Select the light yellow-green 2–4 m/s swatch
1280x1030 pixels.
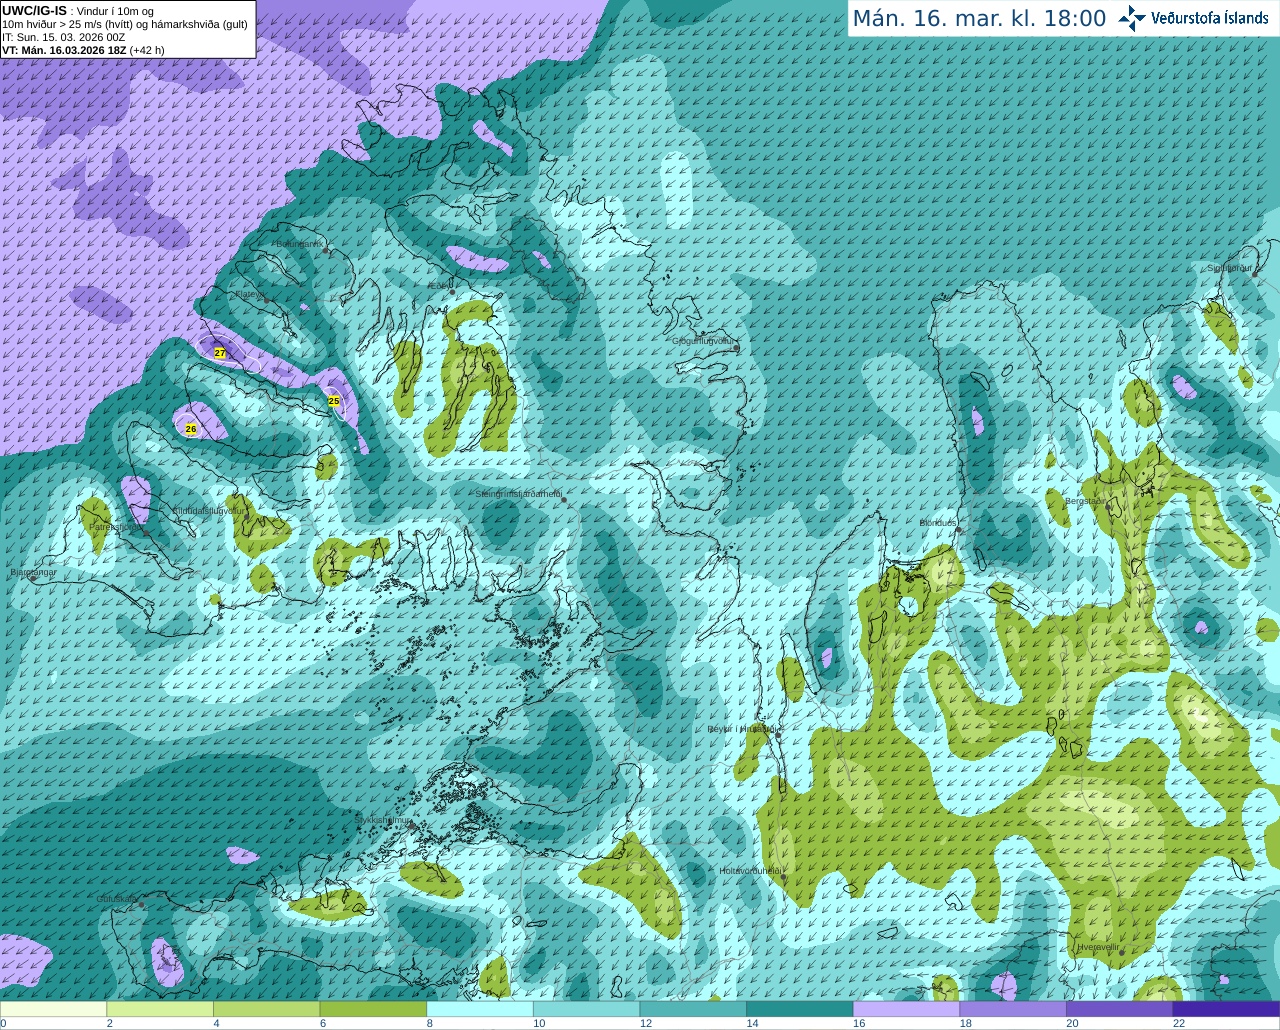coord(159,1009)
